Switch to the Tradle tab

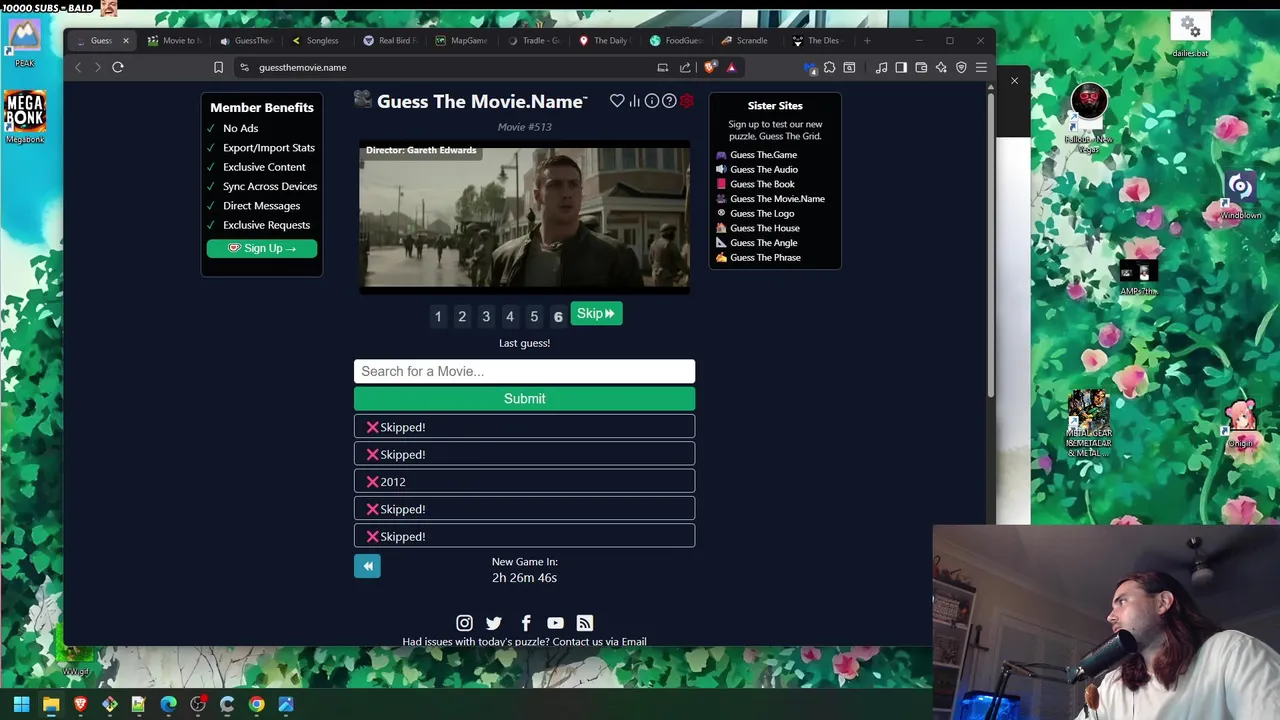pyautogui.click(x=534, y=41)
